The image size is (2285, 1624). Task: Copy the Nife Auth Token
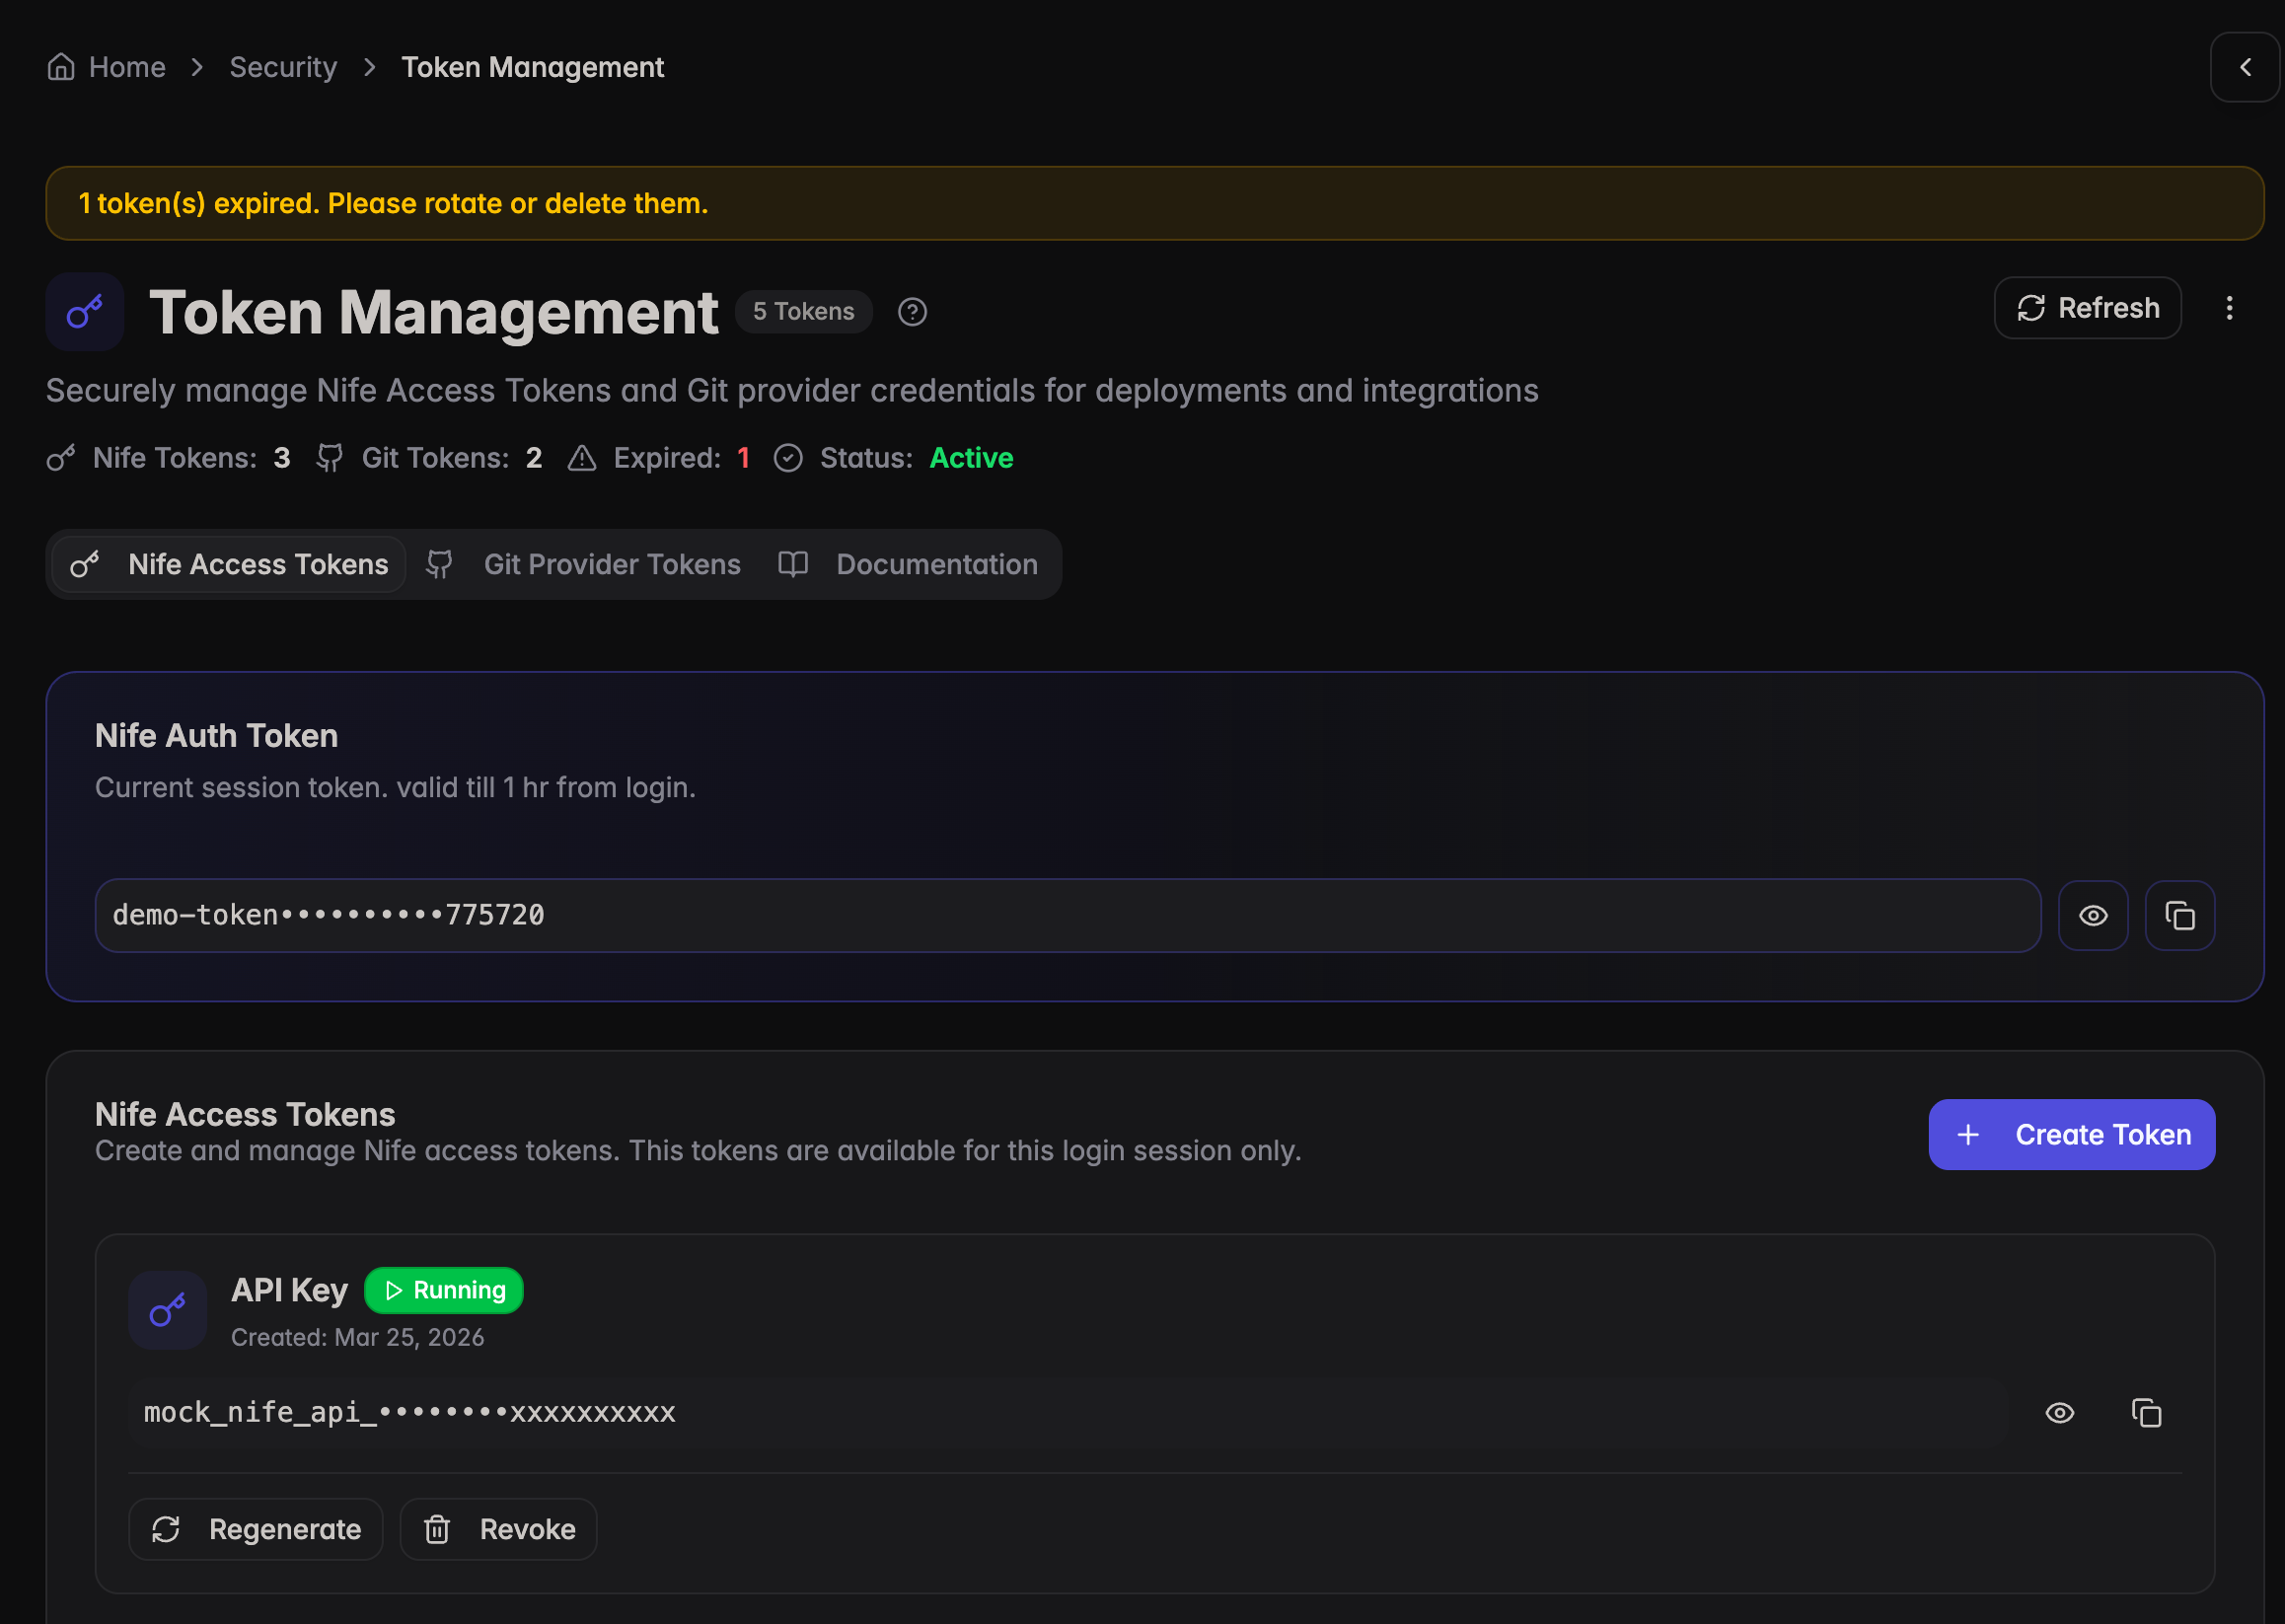2180,915
